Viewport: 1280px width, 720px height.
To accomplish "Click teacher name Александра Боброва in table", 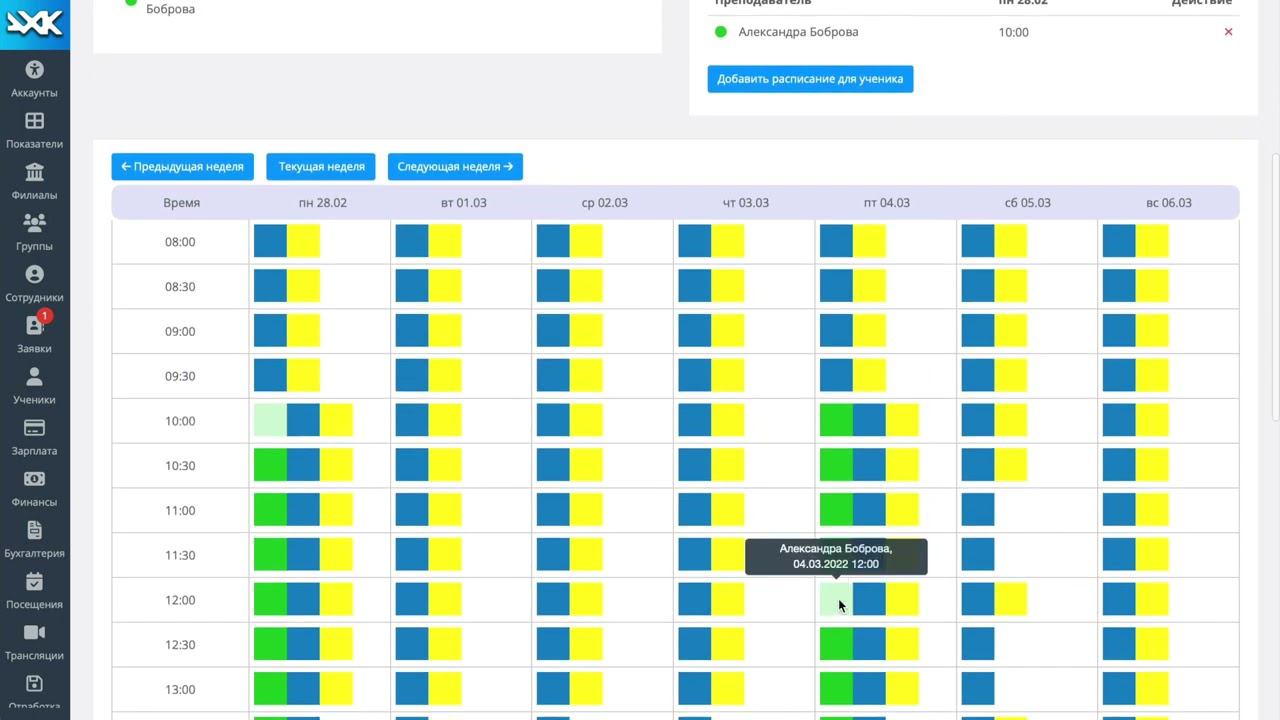I will pos(798,32).
